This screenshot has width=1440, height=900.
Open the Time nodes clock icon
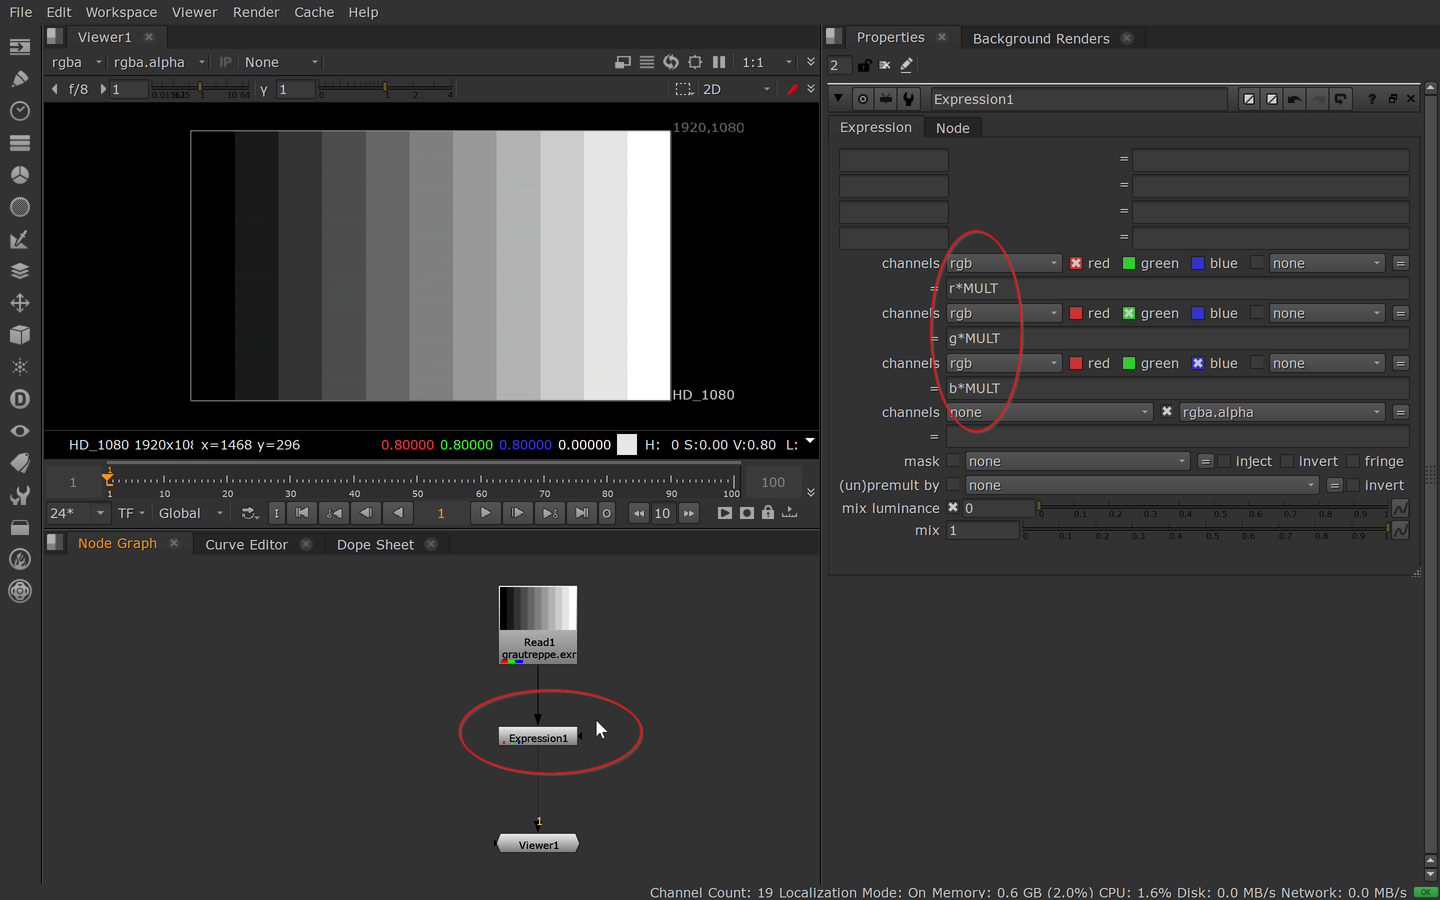19,111
